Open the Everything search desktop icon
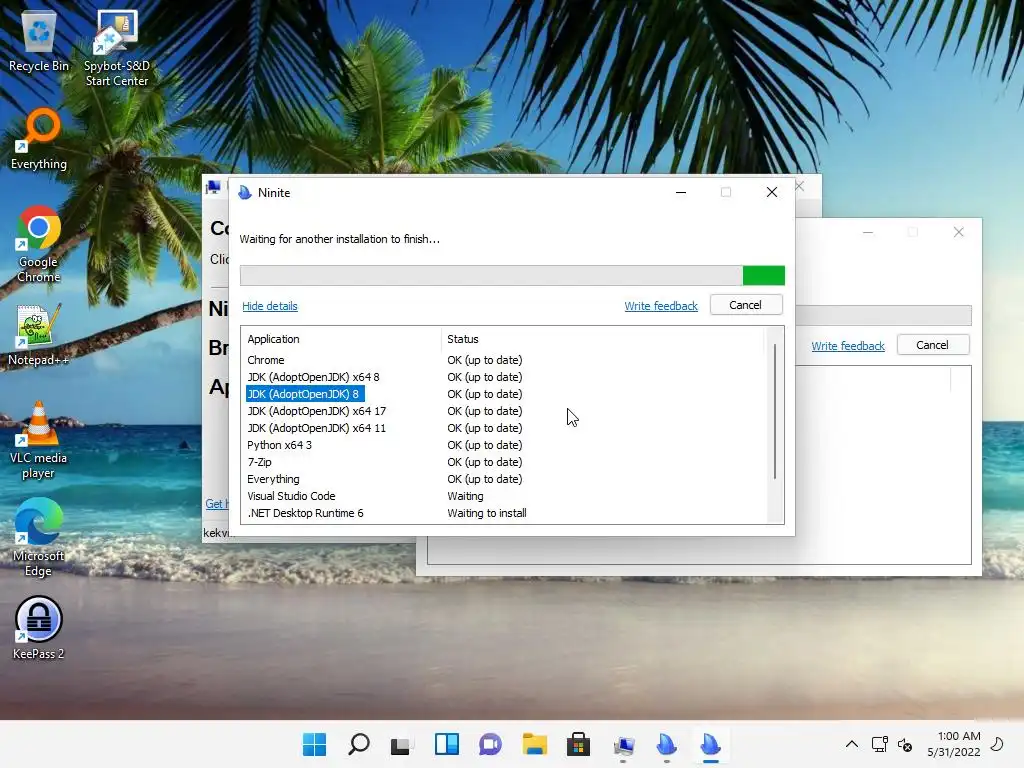This screenshot has height=768, width=1024. click(x=39, y=140)
